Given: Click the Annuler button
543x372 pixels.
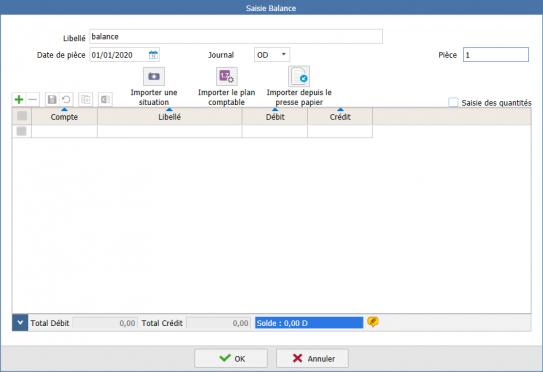Looking at the screenshot, I should tap(312, 358).
